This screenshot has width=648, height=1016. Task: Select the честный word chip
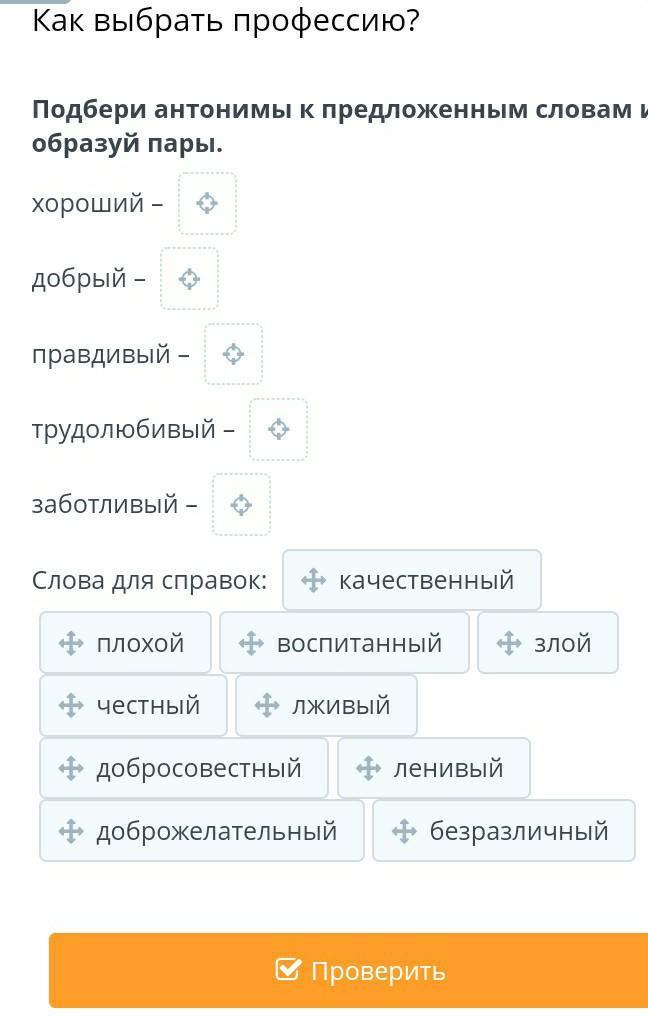(134, 705)
